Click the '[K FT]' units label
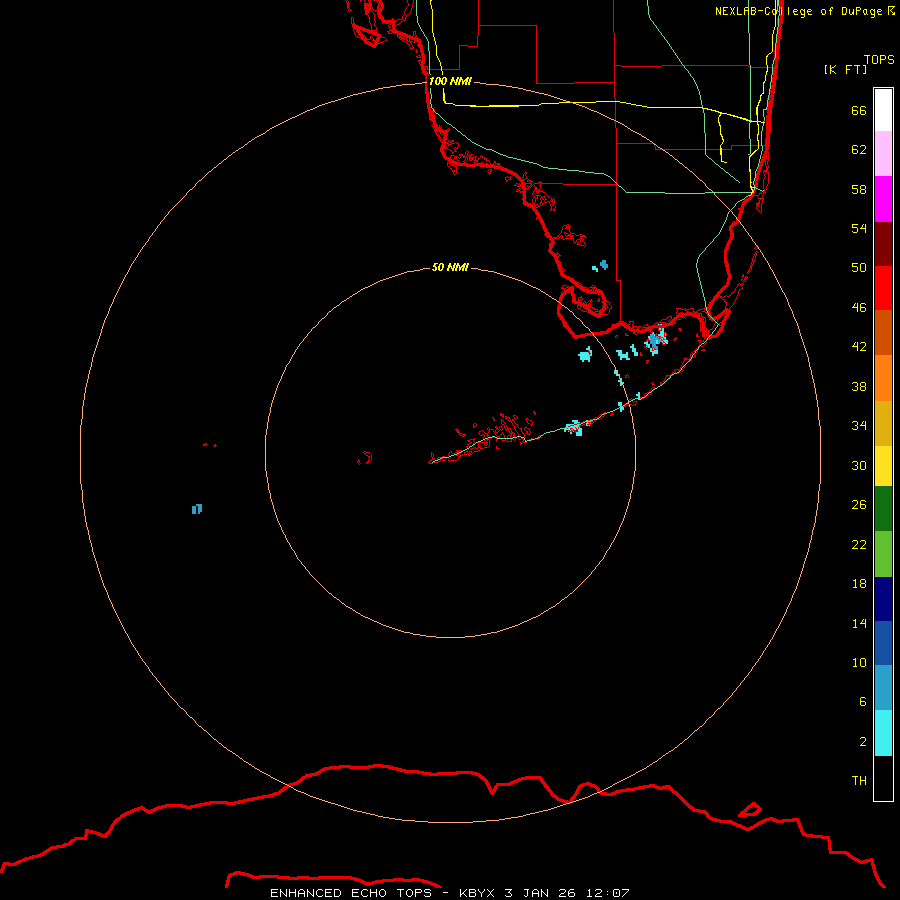The image size is (900, 900). pyautogui.click(x=845, y=69)
